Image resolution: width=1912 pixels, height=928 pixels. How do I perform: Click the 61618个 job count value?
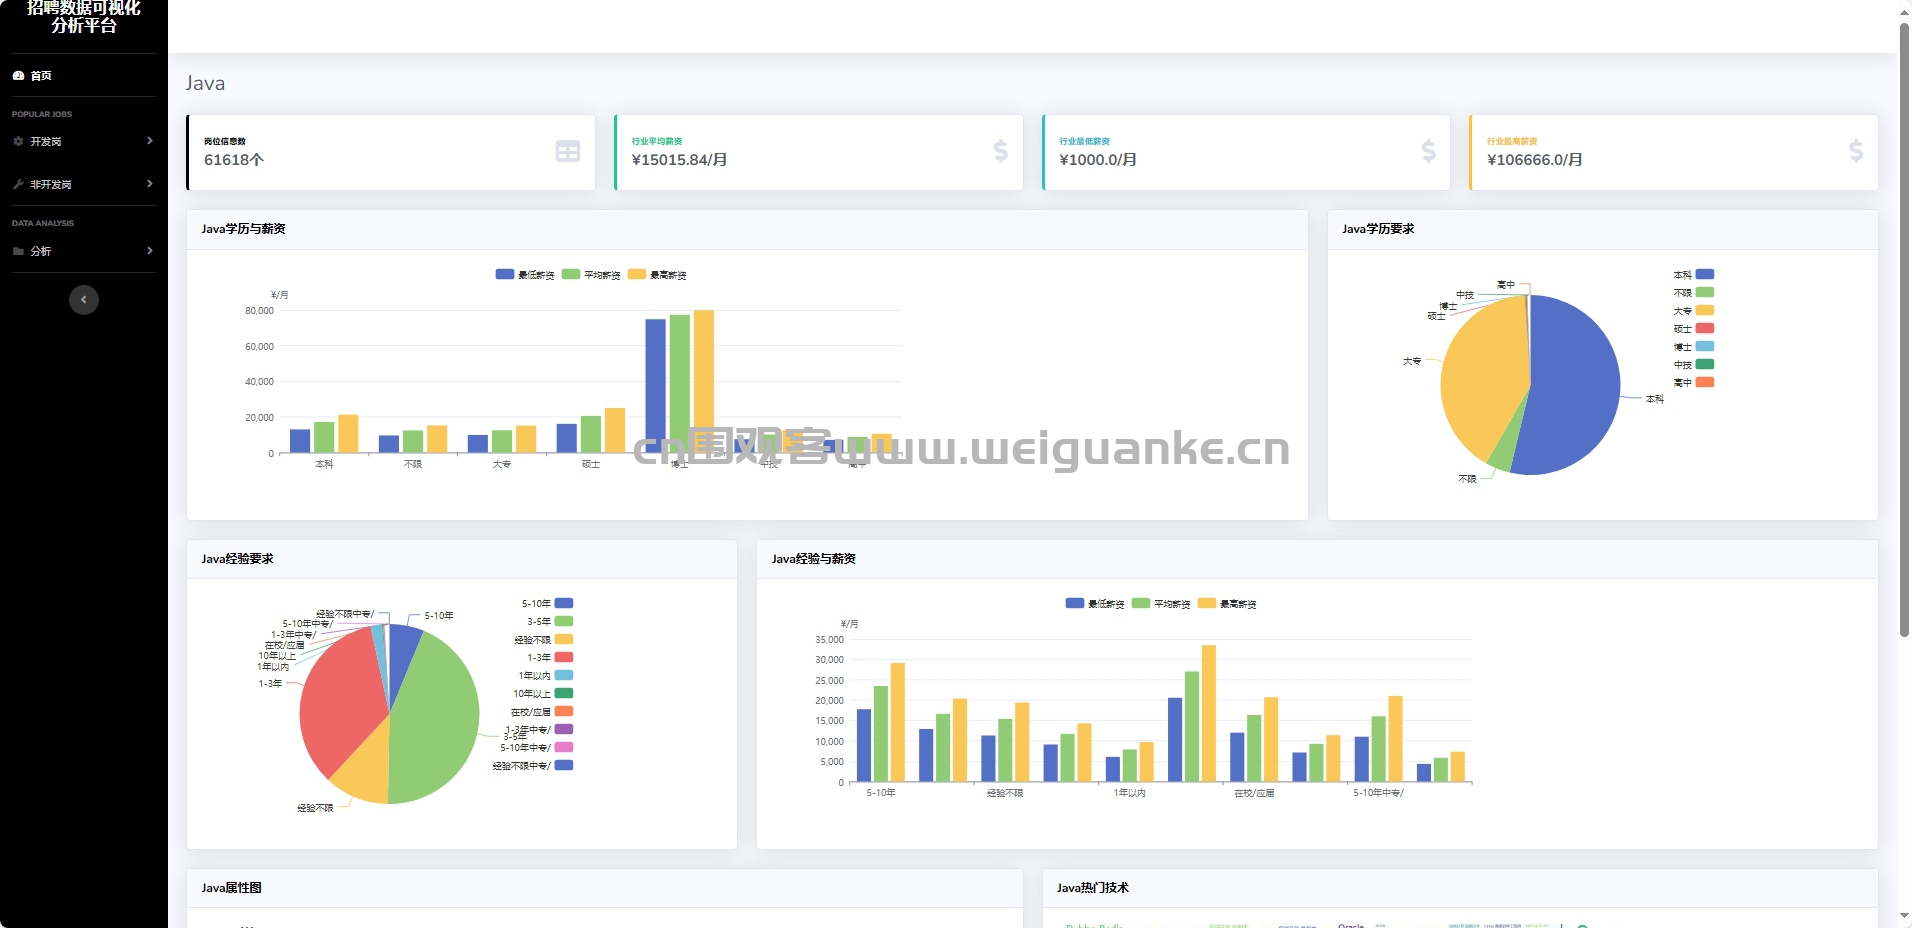[x=234, y=160]
